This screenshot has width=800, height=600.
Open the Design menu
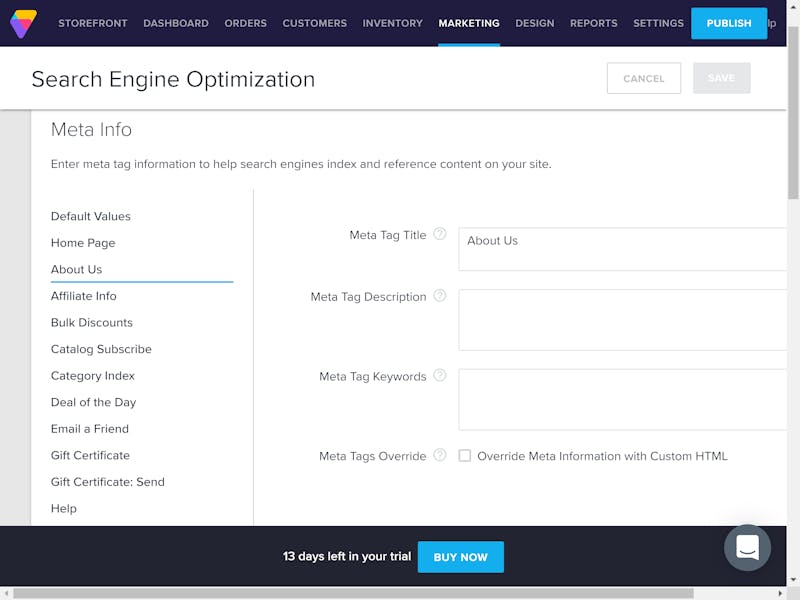(x=535, y=23)
